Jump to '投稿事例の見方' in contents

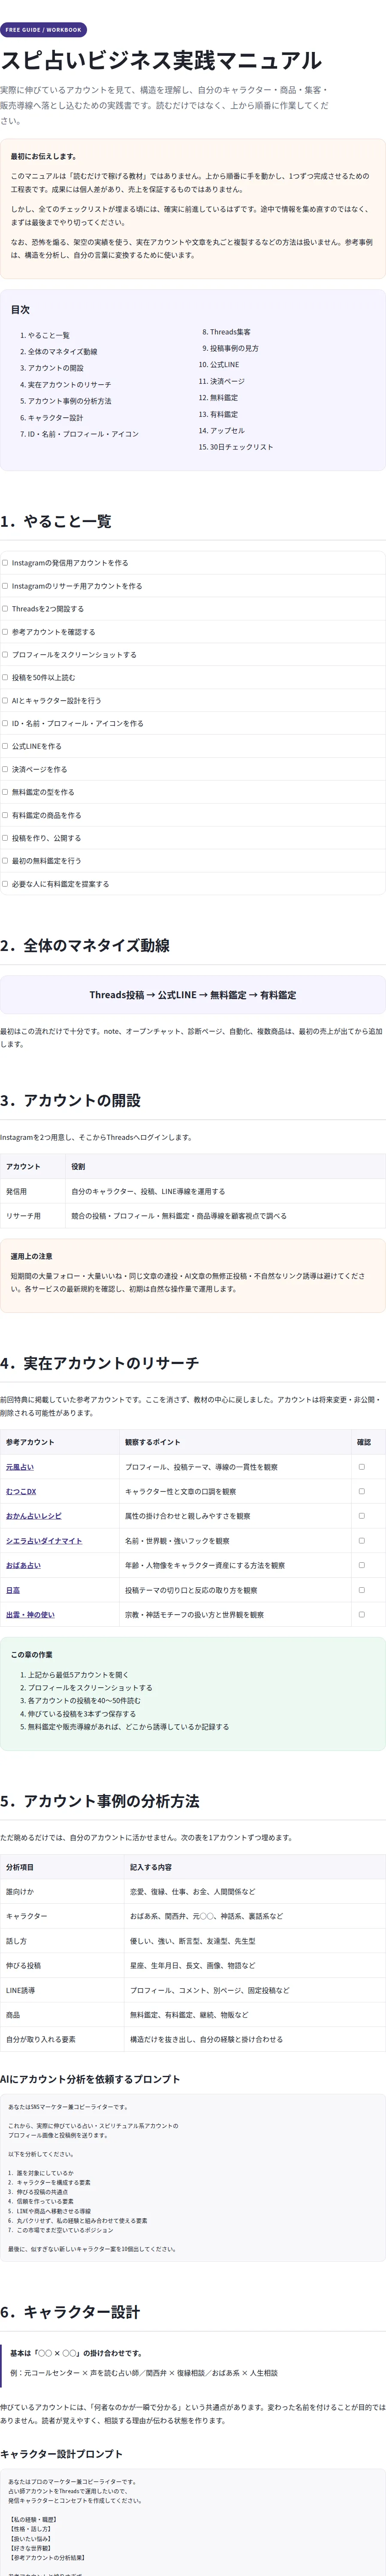pyautogui.click(x=234, y=348)
